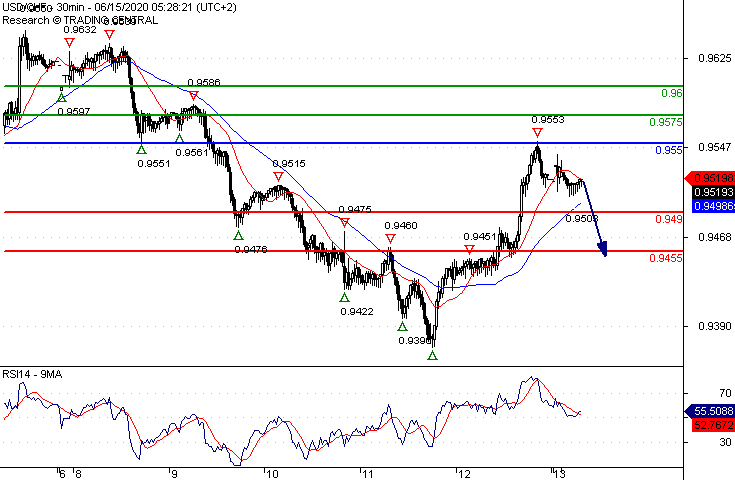Click the 0.9468 price axis label
735x480 pixels.
[x=715, y=237]
